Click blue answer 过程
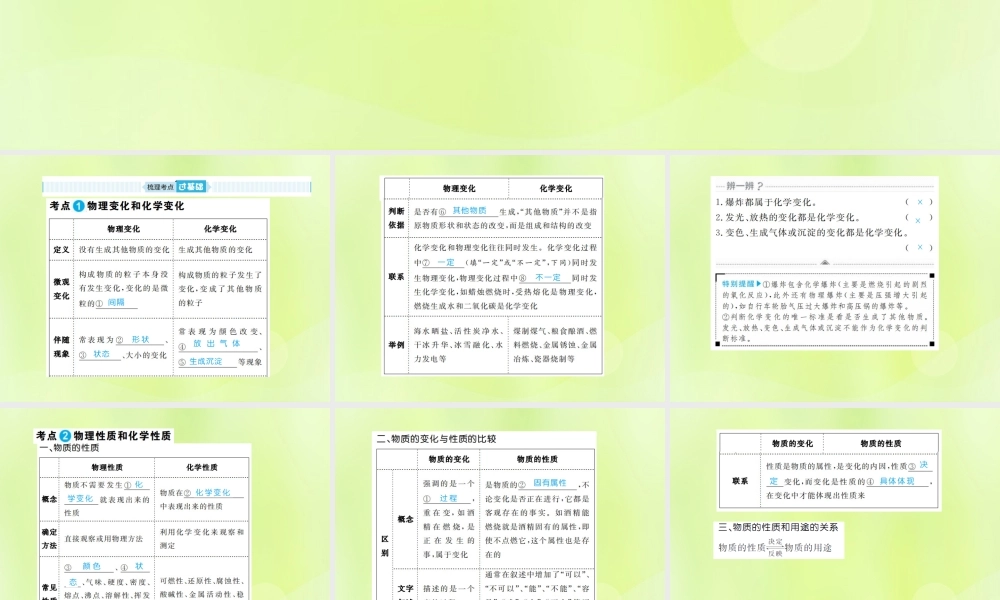1000x600 pixels. coord(448,499)
